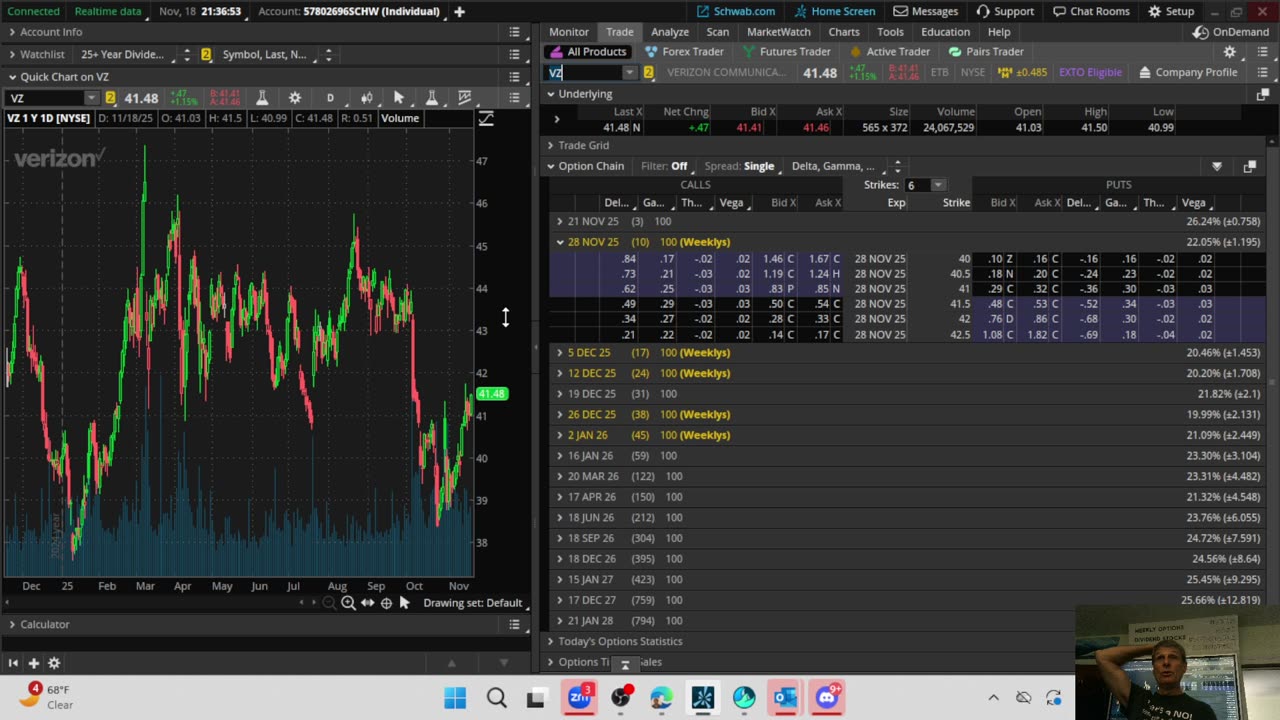Select the pointer drawing tool in Quick Chart toolbar
This screenshot has height=720, width=1280.
[399, 98]
